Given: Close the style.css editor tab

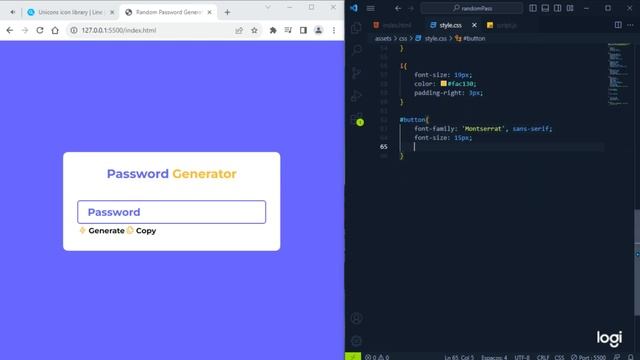Looking at the screenshot, I should 474,25.
